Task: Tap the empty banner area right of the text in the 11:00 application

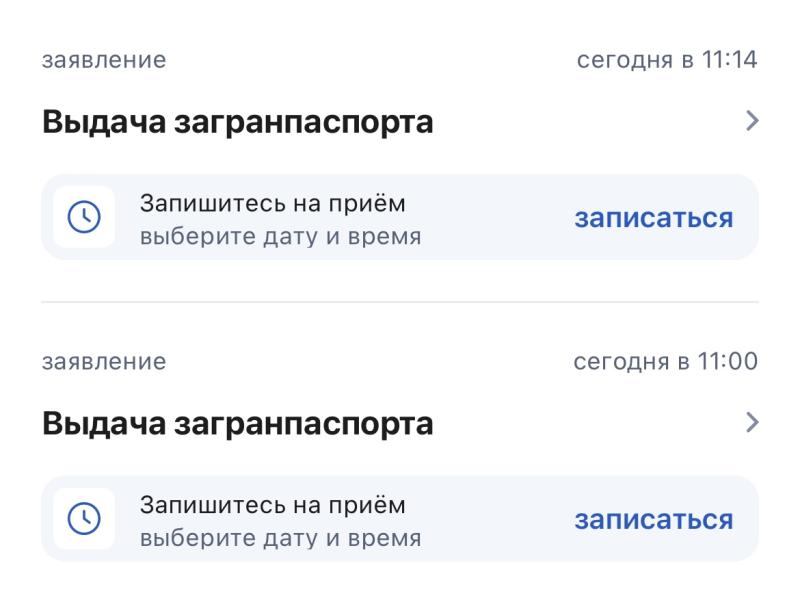Action: (495, 519)
